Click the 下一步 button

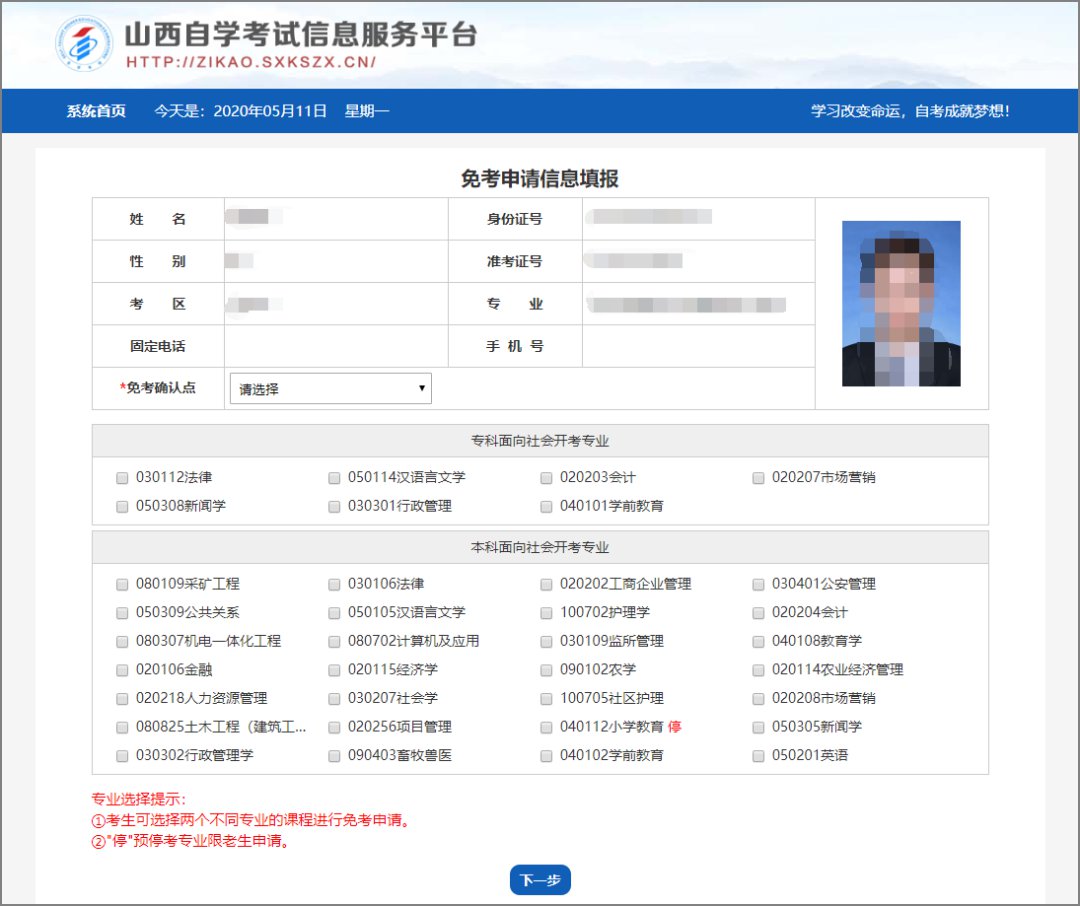click(540, 880)
